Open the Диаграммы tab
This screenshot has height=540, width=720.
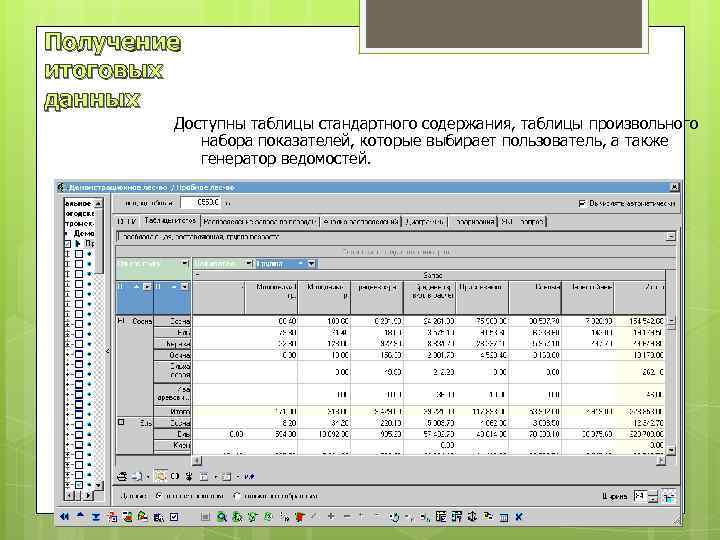(x=425, y=222)
